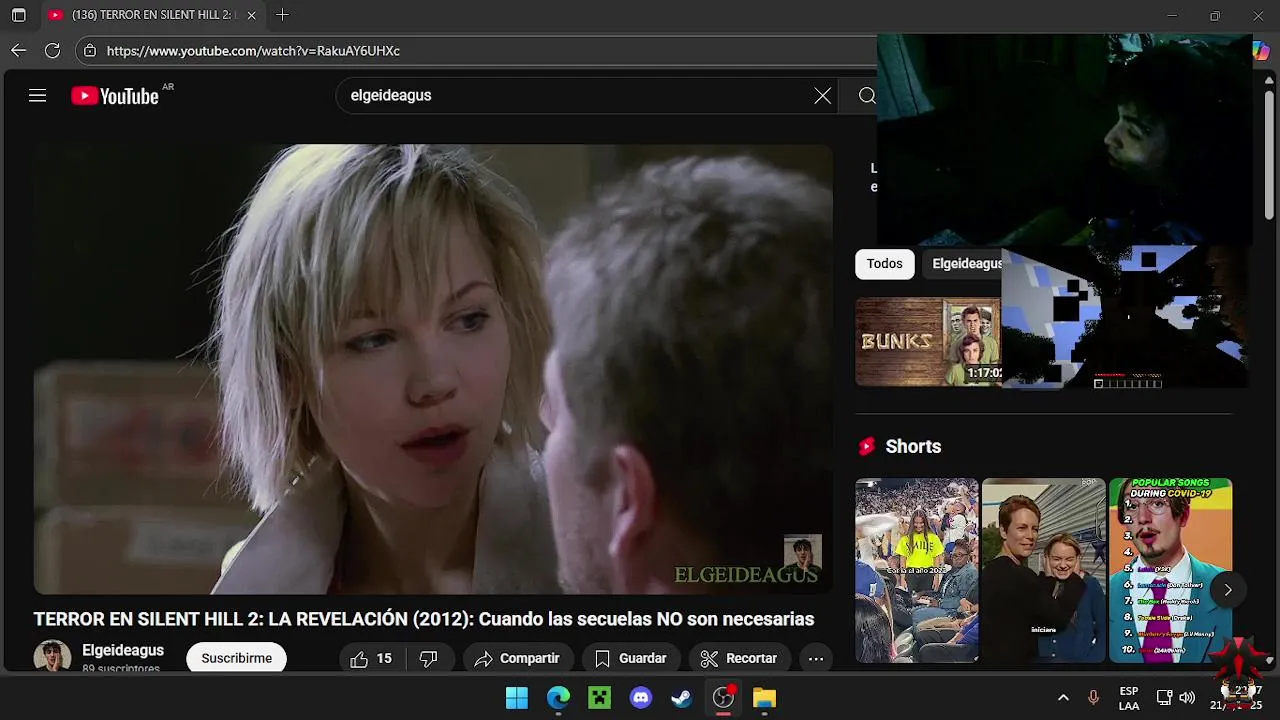
Task: Close the TERROR EN SILENT HILL tab
Action: point(251,15)
